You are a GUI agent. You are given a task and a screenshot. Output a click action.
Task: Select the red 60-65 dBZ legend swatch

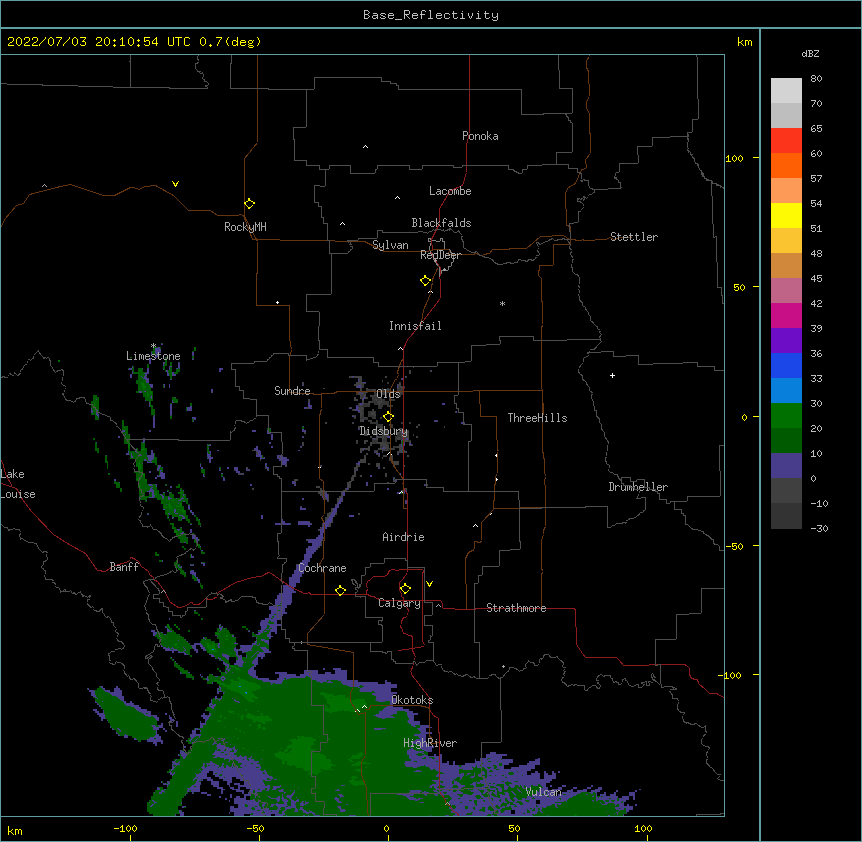[x=786, y=141]
